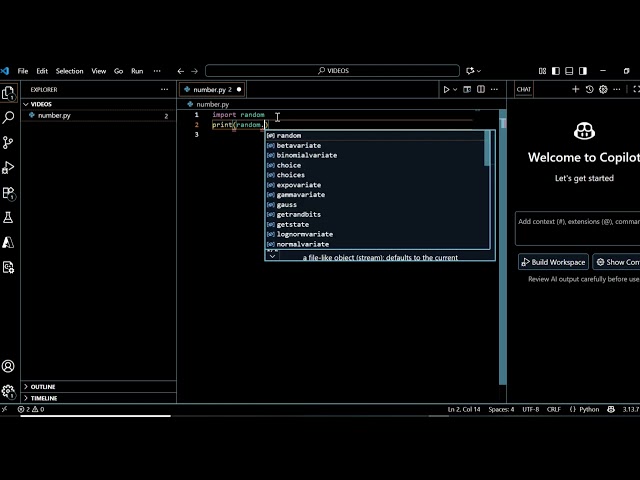Click the Customize Layout icon
640x480 pixels.
tap(542, 71)
